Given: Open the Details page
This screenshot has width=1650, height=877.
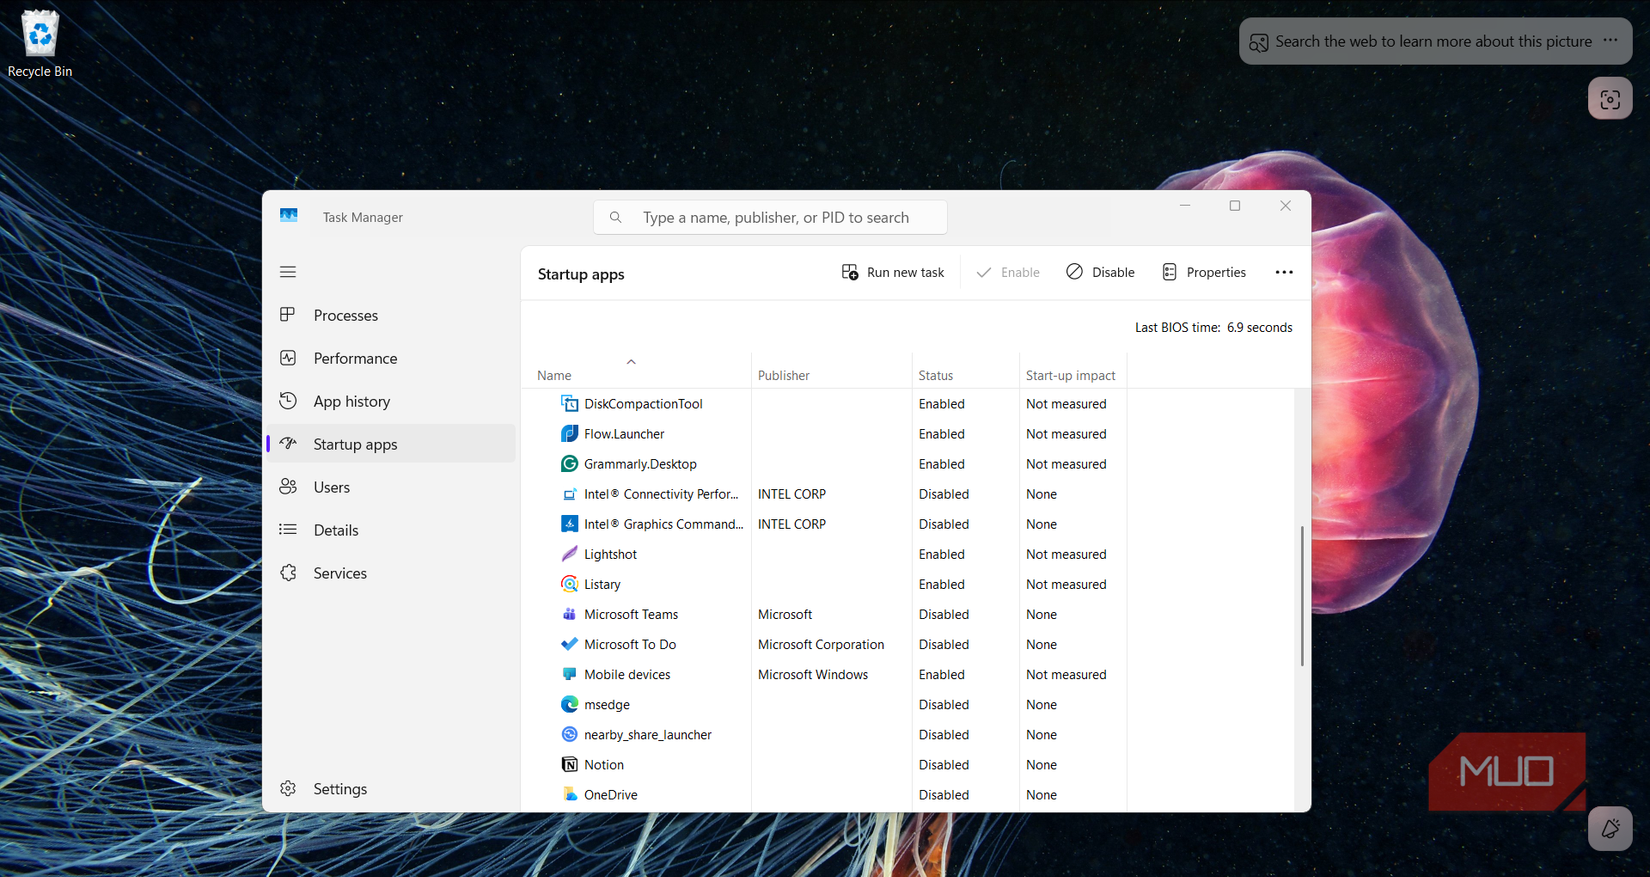Looking at the screenshot, I should [391, 530].
